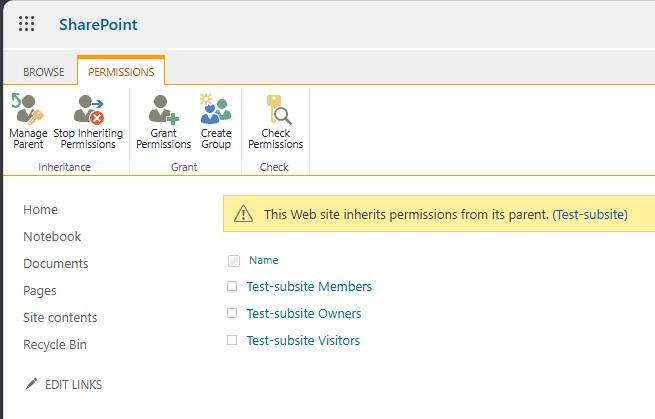Image resolution: width=655 pixels, height=419 pixels.
Task: Open the Test-subsite Members group
Action: (309, 287)
